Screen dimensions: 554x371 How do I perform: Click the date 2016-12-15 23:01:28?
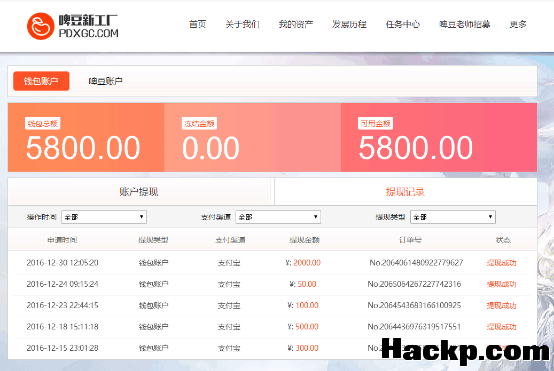[x=63, y=348]
